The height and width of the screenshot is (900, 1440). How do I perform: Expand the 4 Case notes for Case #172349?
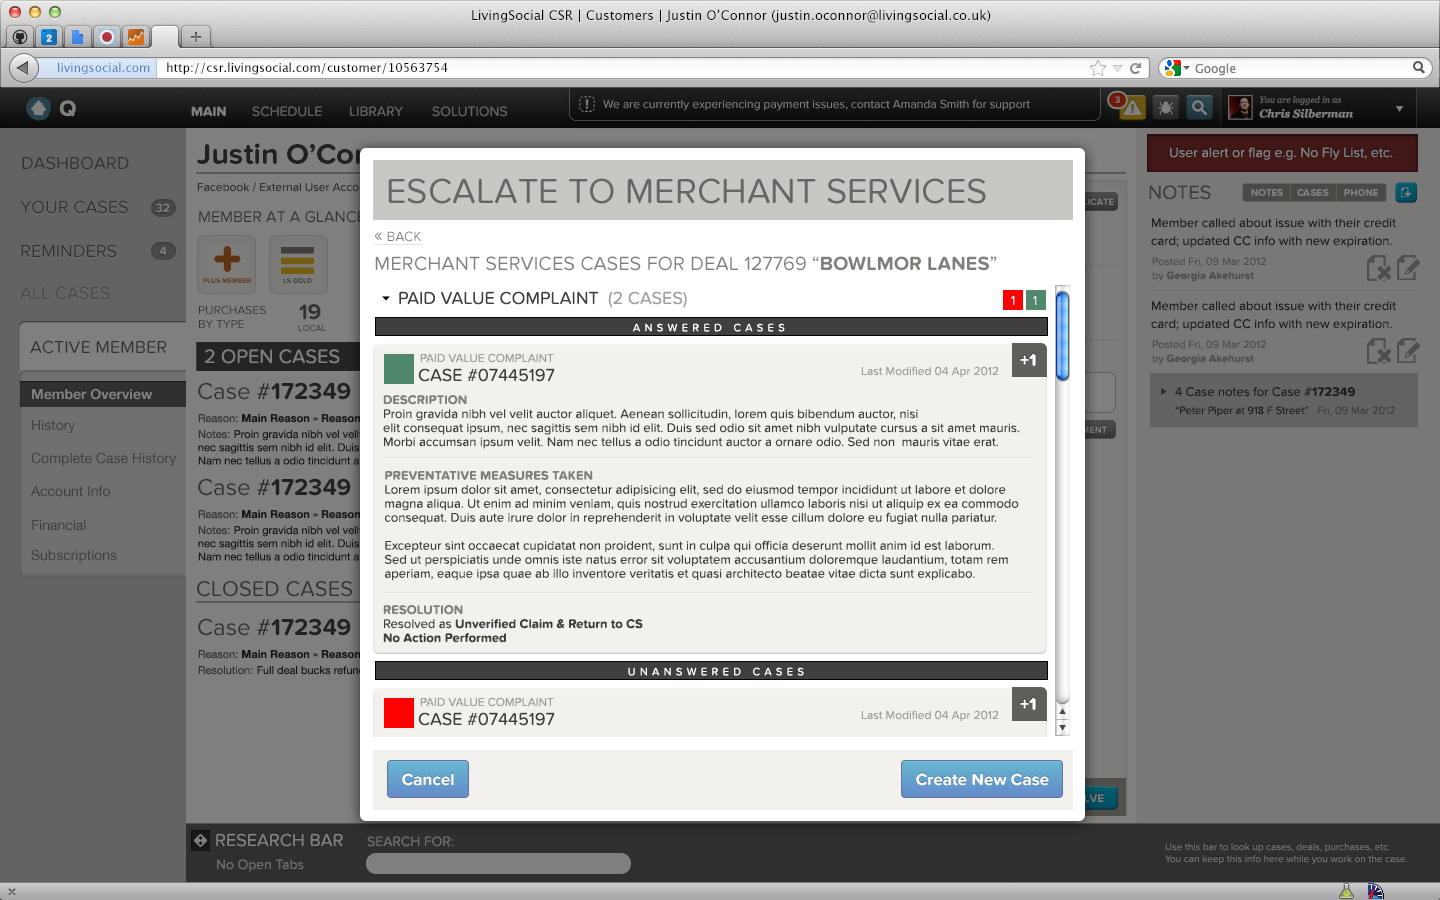(1164, 392)
